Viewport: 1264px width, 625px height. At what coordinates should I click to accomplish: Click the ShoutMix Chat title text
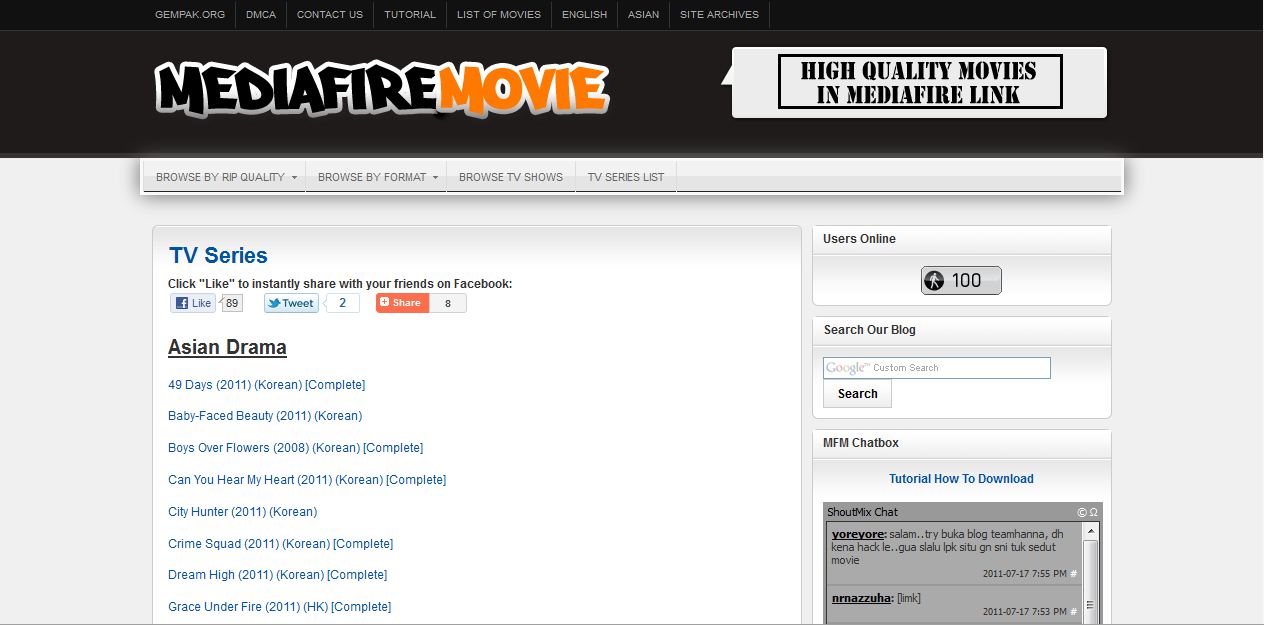pyautogui.click(x=862, y=512)
